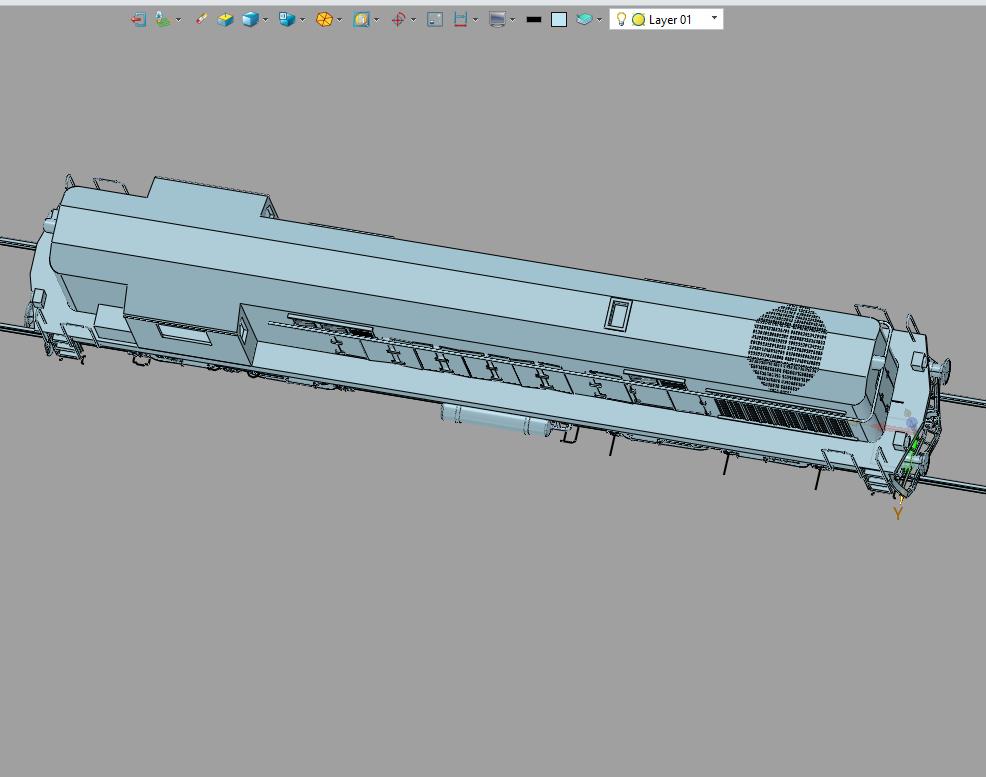Click the highlighted zoom view icon

361,19
